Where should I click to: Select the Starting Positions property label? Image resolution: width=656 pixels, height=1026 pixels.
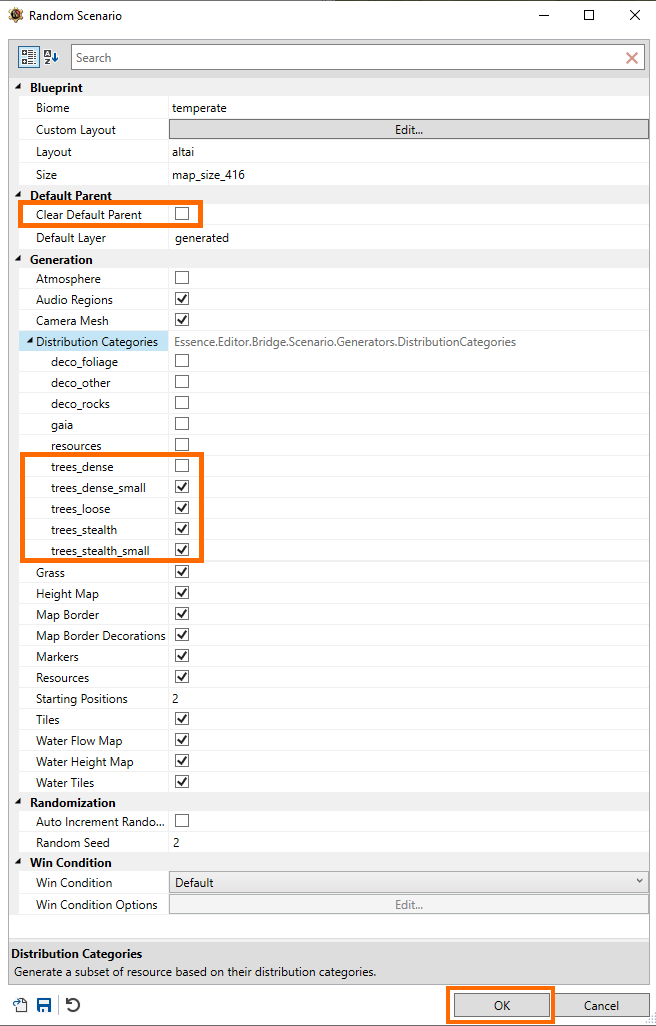(82, 698)
